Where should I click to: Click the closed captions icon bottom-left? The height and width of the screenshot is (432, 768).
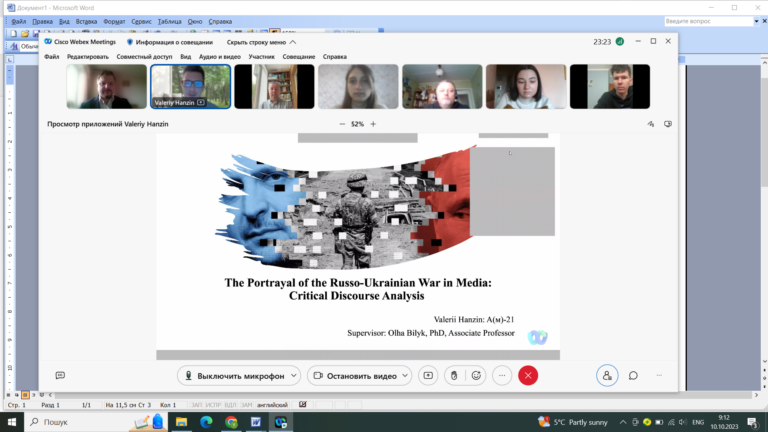click(x=60, y=376)
